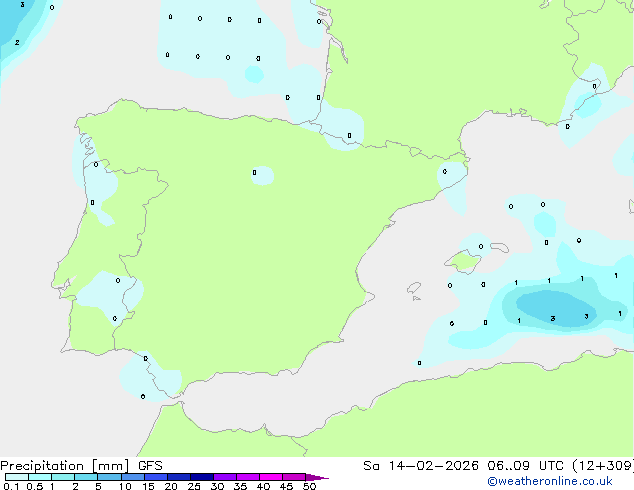Click the legend label '50'
634x490 pixels.
point(309,486)
